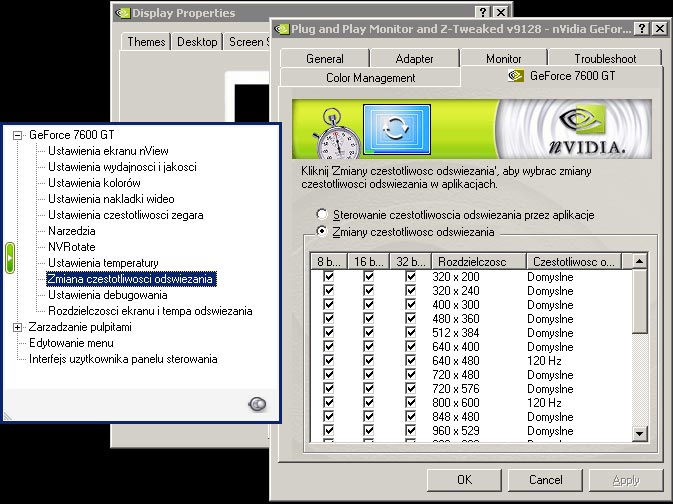This screenshot has width=673, height=504.
Task: Expand the Zarzadzanie pulpitami tree node
Action: coord(17,328)
